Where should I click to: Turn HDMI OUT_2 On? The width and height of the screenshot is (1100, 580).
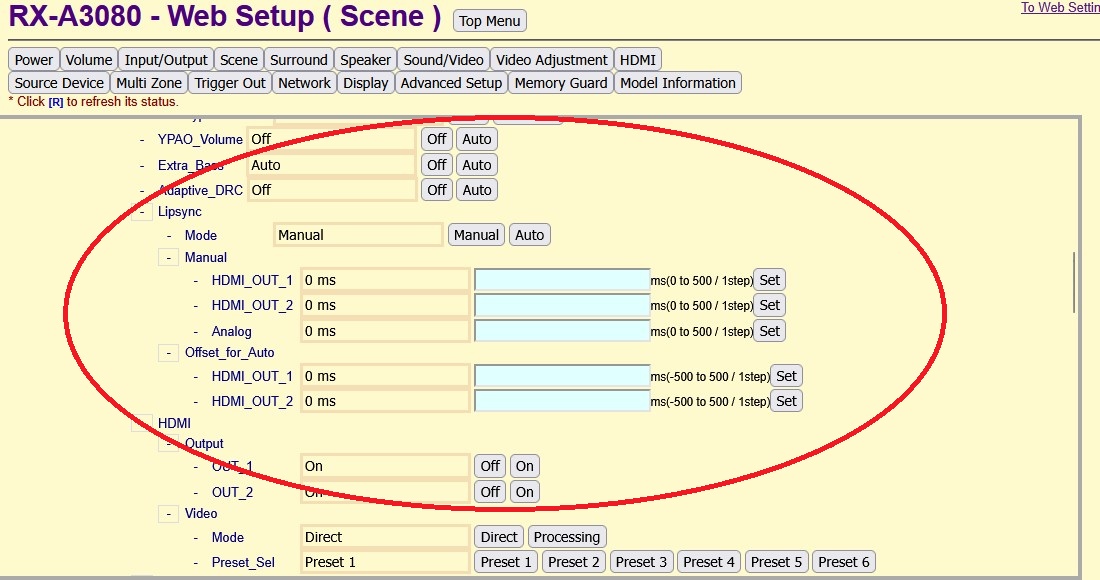tap(525, 492)
